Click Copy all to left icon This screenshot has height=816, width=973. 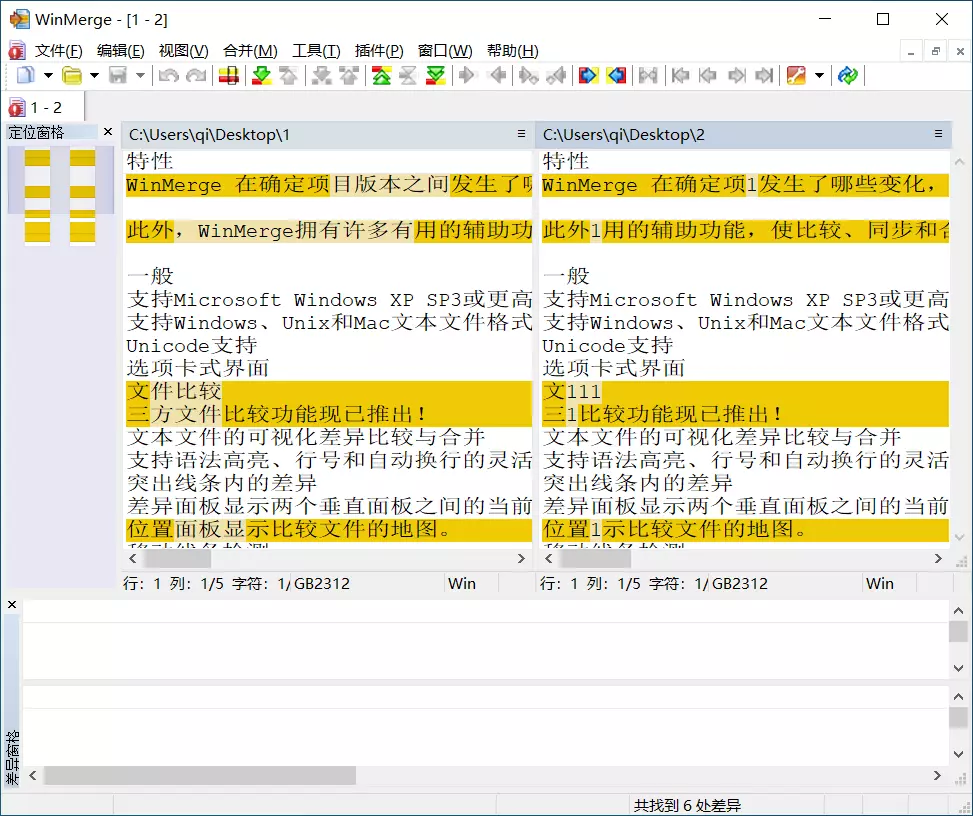pyautogui.click(x=616, y=75)
